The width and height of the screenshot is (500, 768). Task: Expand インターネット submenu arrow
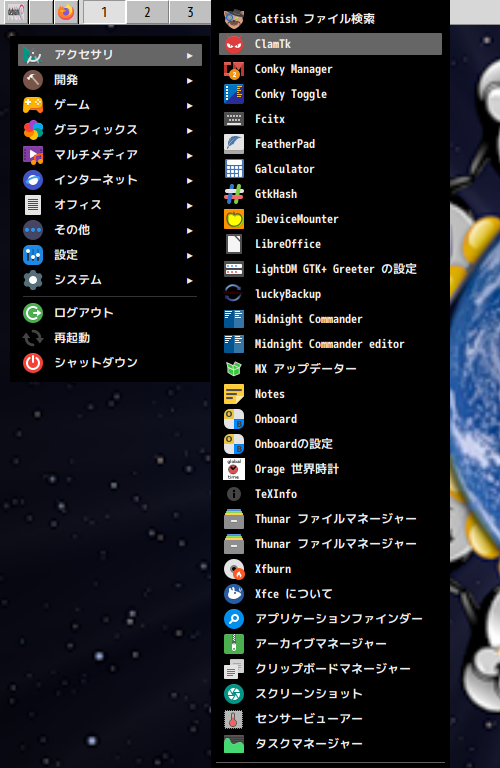[190, 180]
